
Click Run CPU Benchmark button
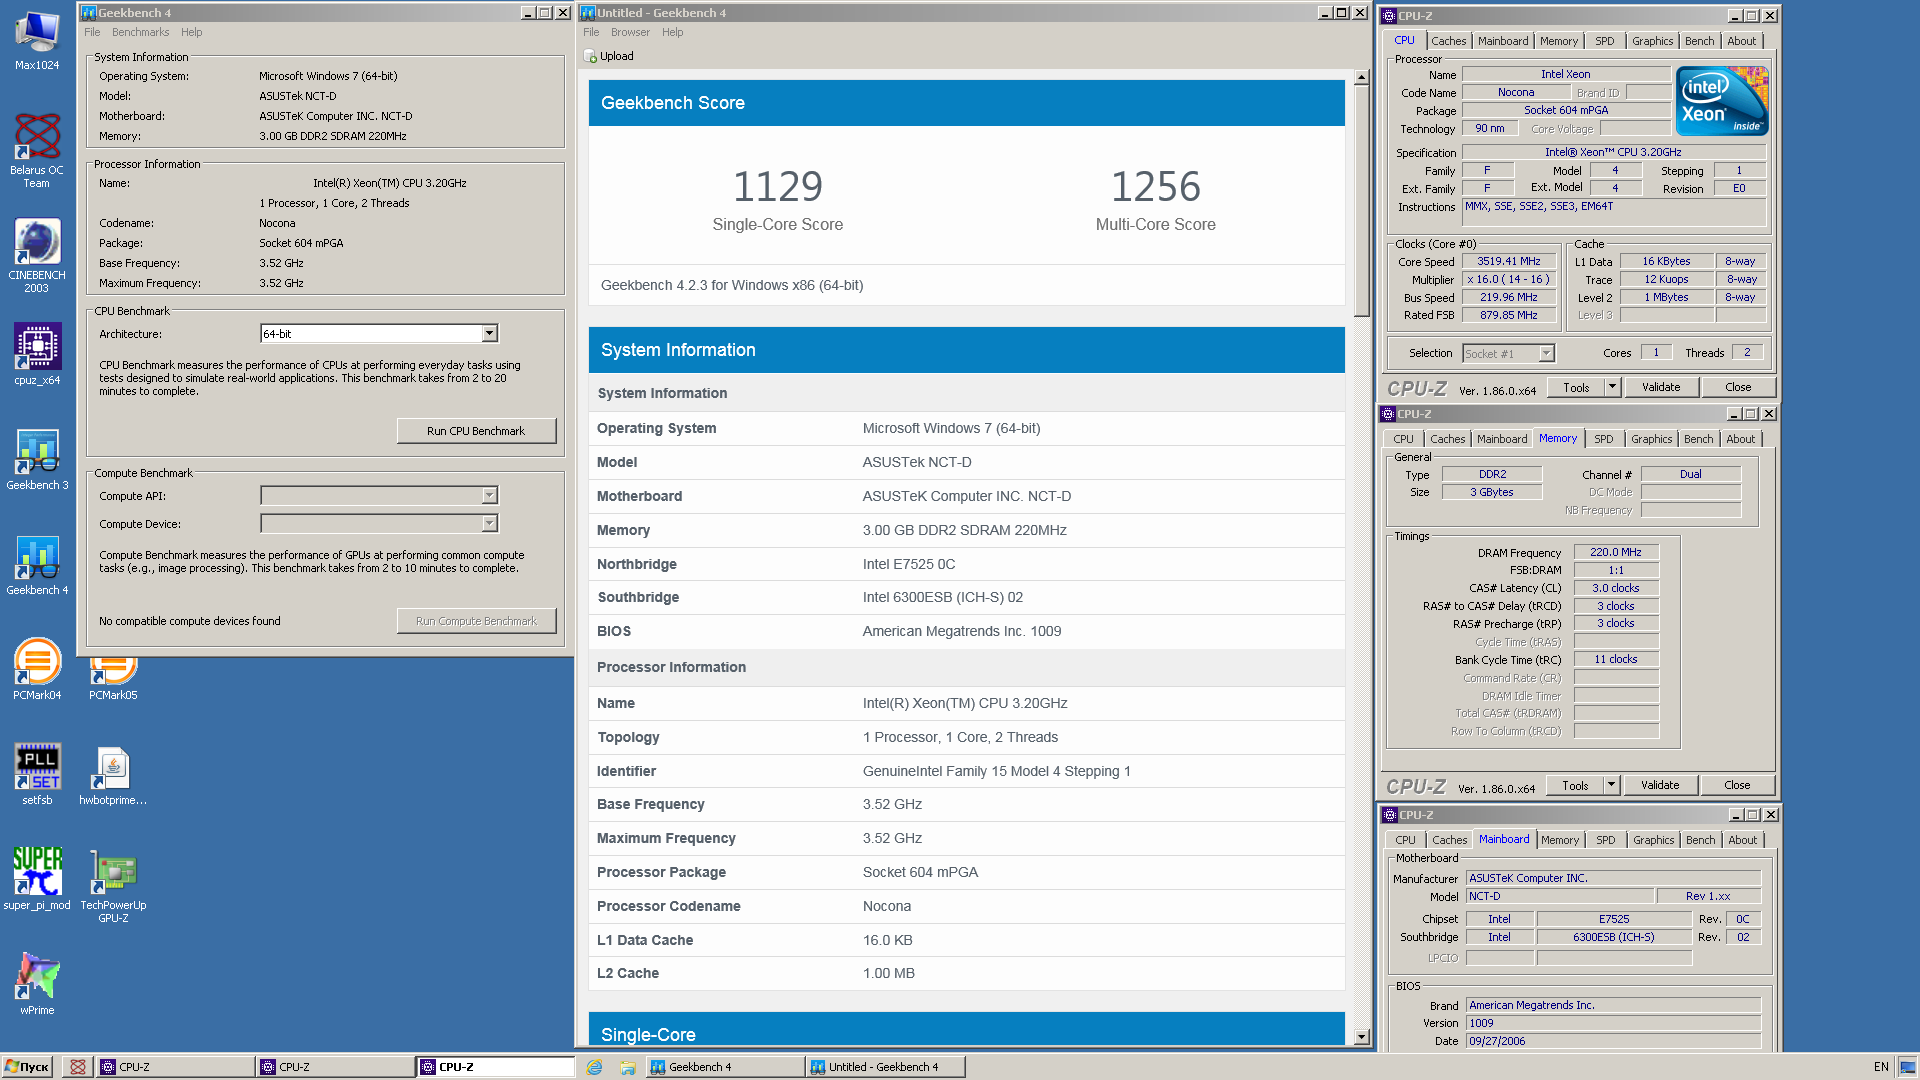click(476, 431)
